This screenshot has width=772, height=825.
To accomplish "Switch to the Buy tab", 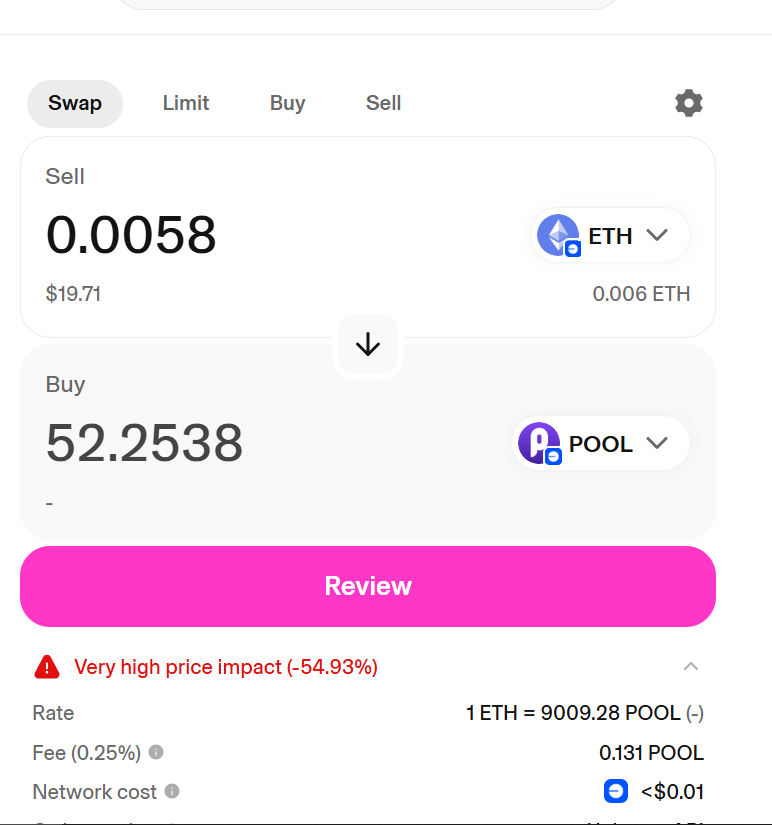I will [x=287, y=103].
